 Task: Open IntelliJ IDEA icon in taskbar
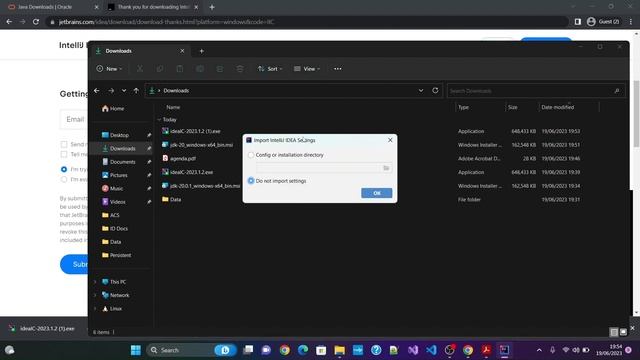click(x=504, y=350)
